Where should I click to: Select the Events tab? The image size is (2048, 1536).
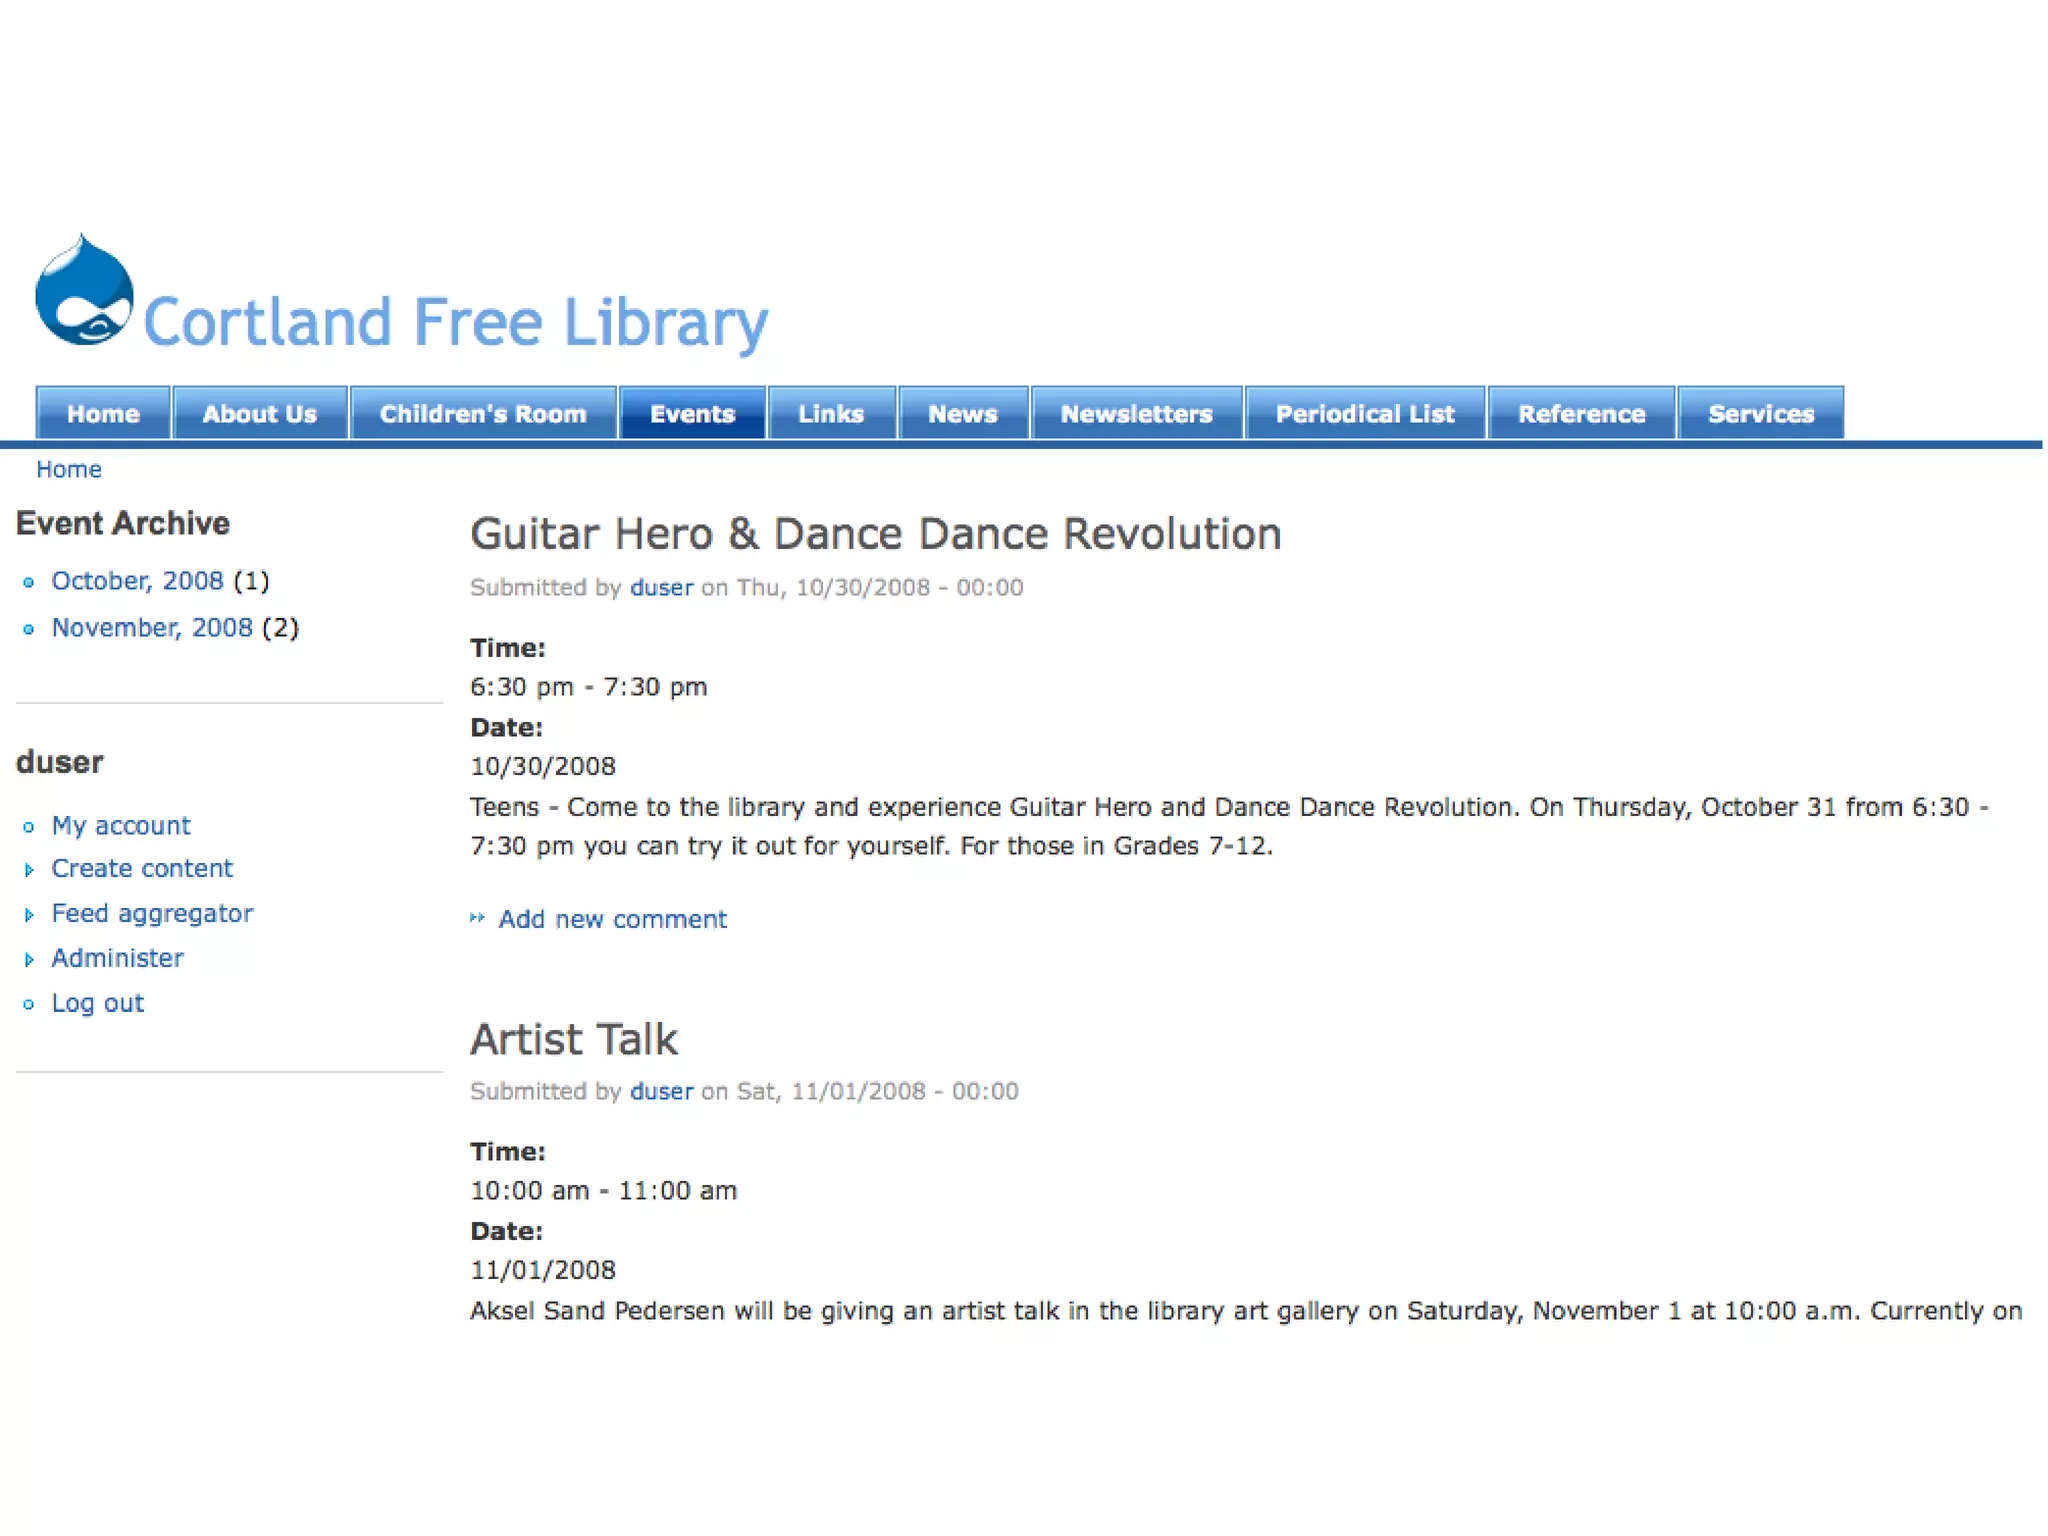[x=692, y=413]
